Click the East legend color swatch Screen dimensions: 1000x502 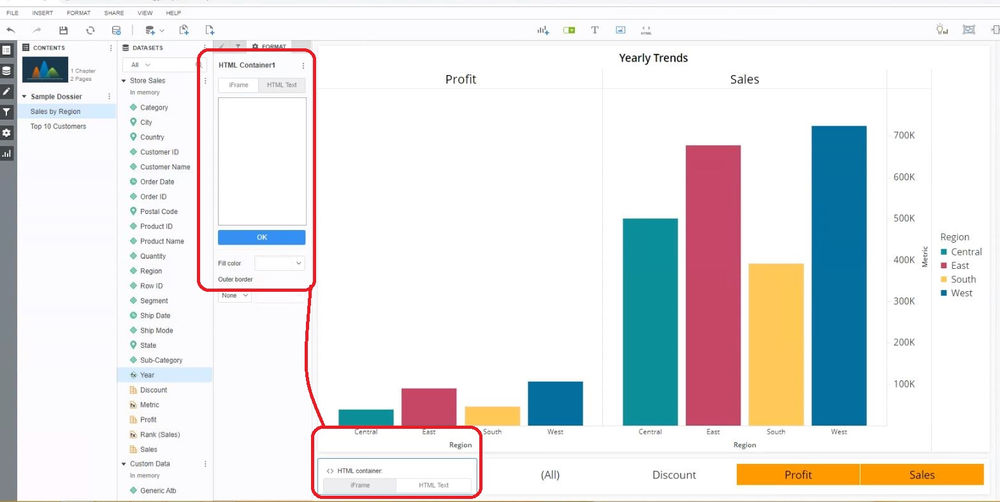tap(944, 266)
